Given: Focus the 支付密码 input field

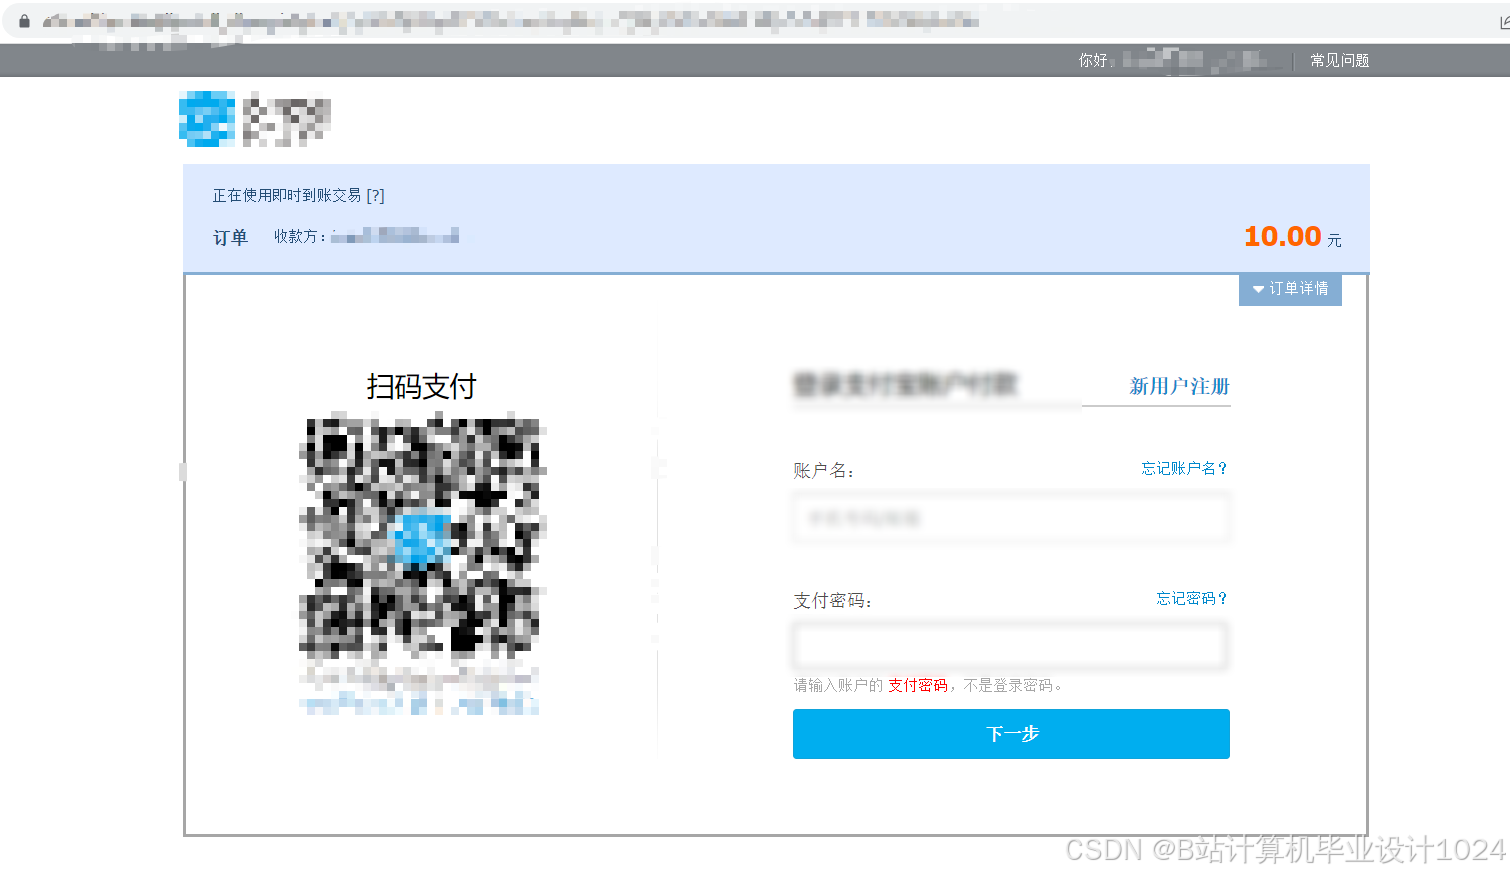Looking at the screenshot, I should point(1011,647).
